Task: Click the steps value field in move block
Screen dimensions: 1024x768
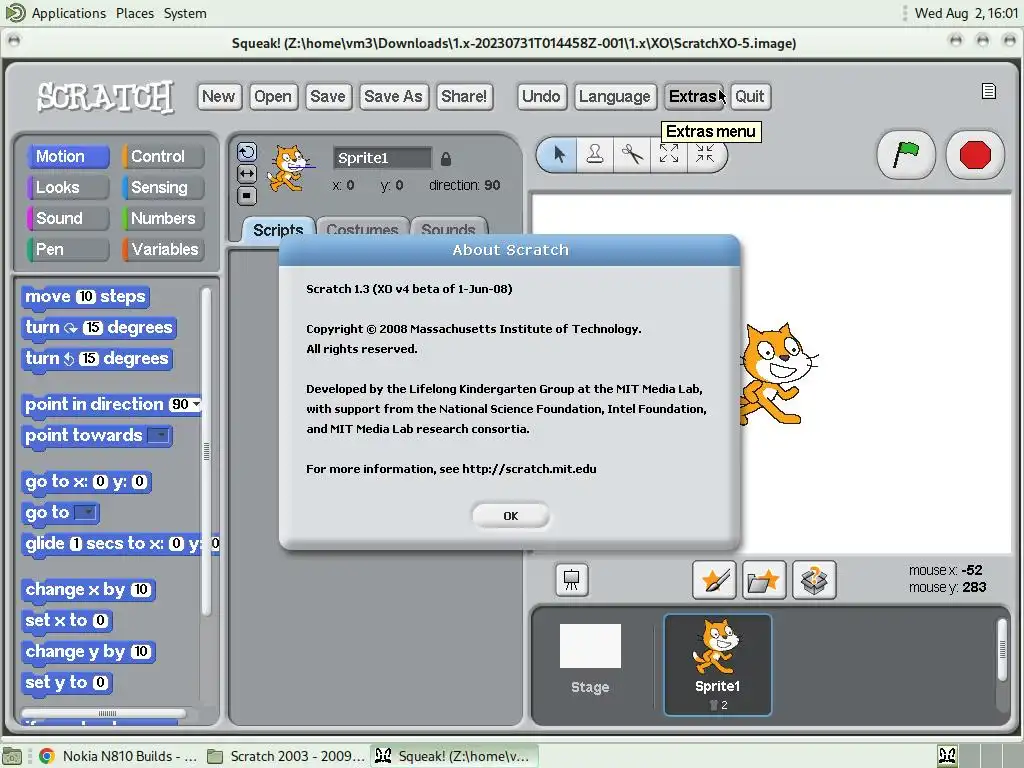Action: coord(86,296)
